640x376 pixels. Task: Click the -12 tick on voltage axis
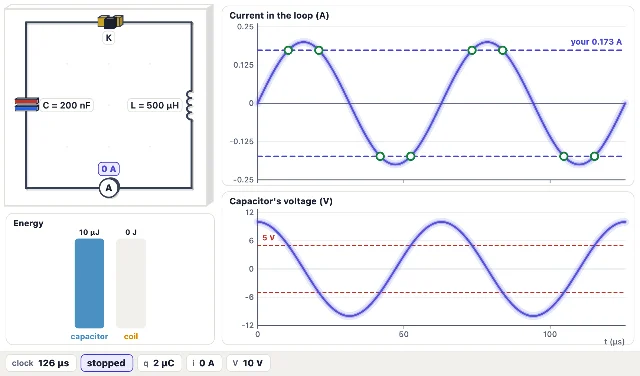click(248, 325)
